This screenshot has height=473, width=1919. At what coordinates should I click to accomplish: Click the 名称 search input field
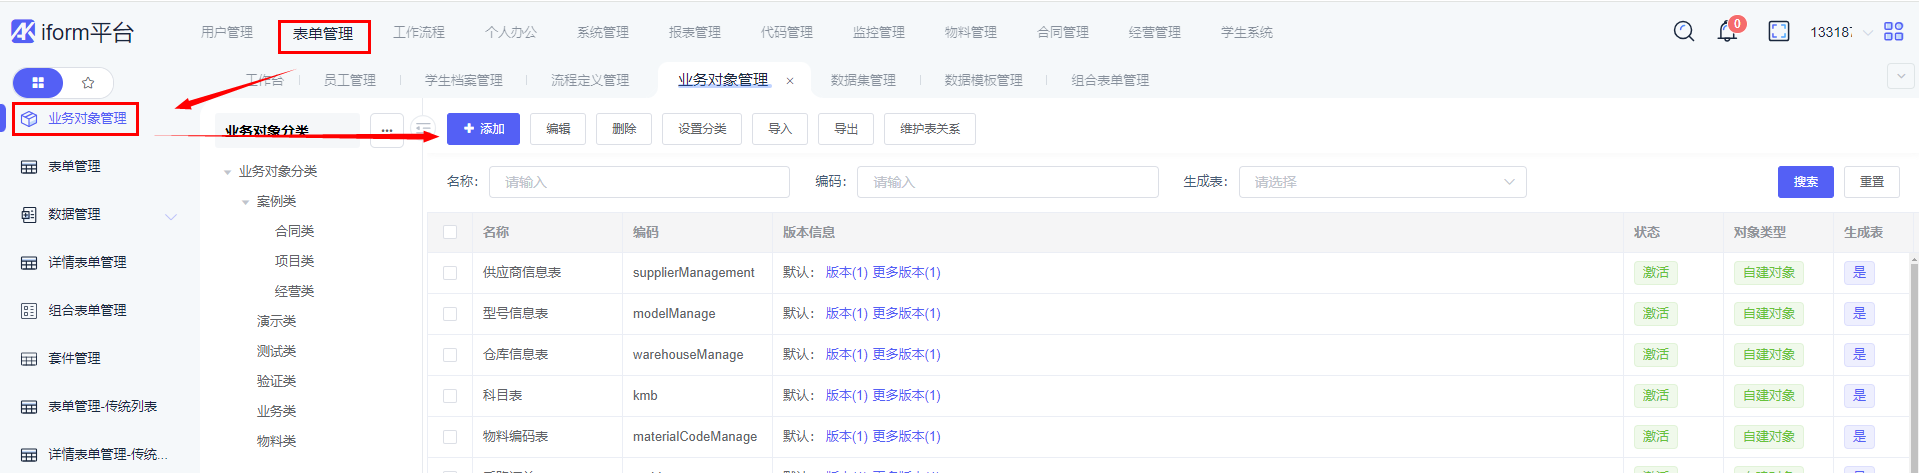pyautogui.click(x=639, y=182)
